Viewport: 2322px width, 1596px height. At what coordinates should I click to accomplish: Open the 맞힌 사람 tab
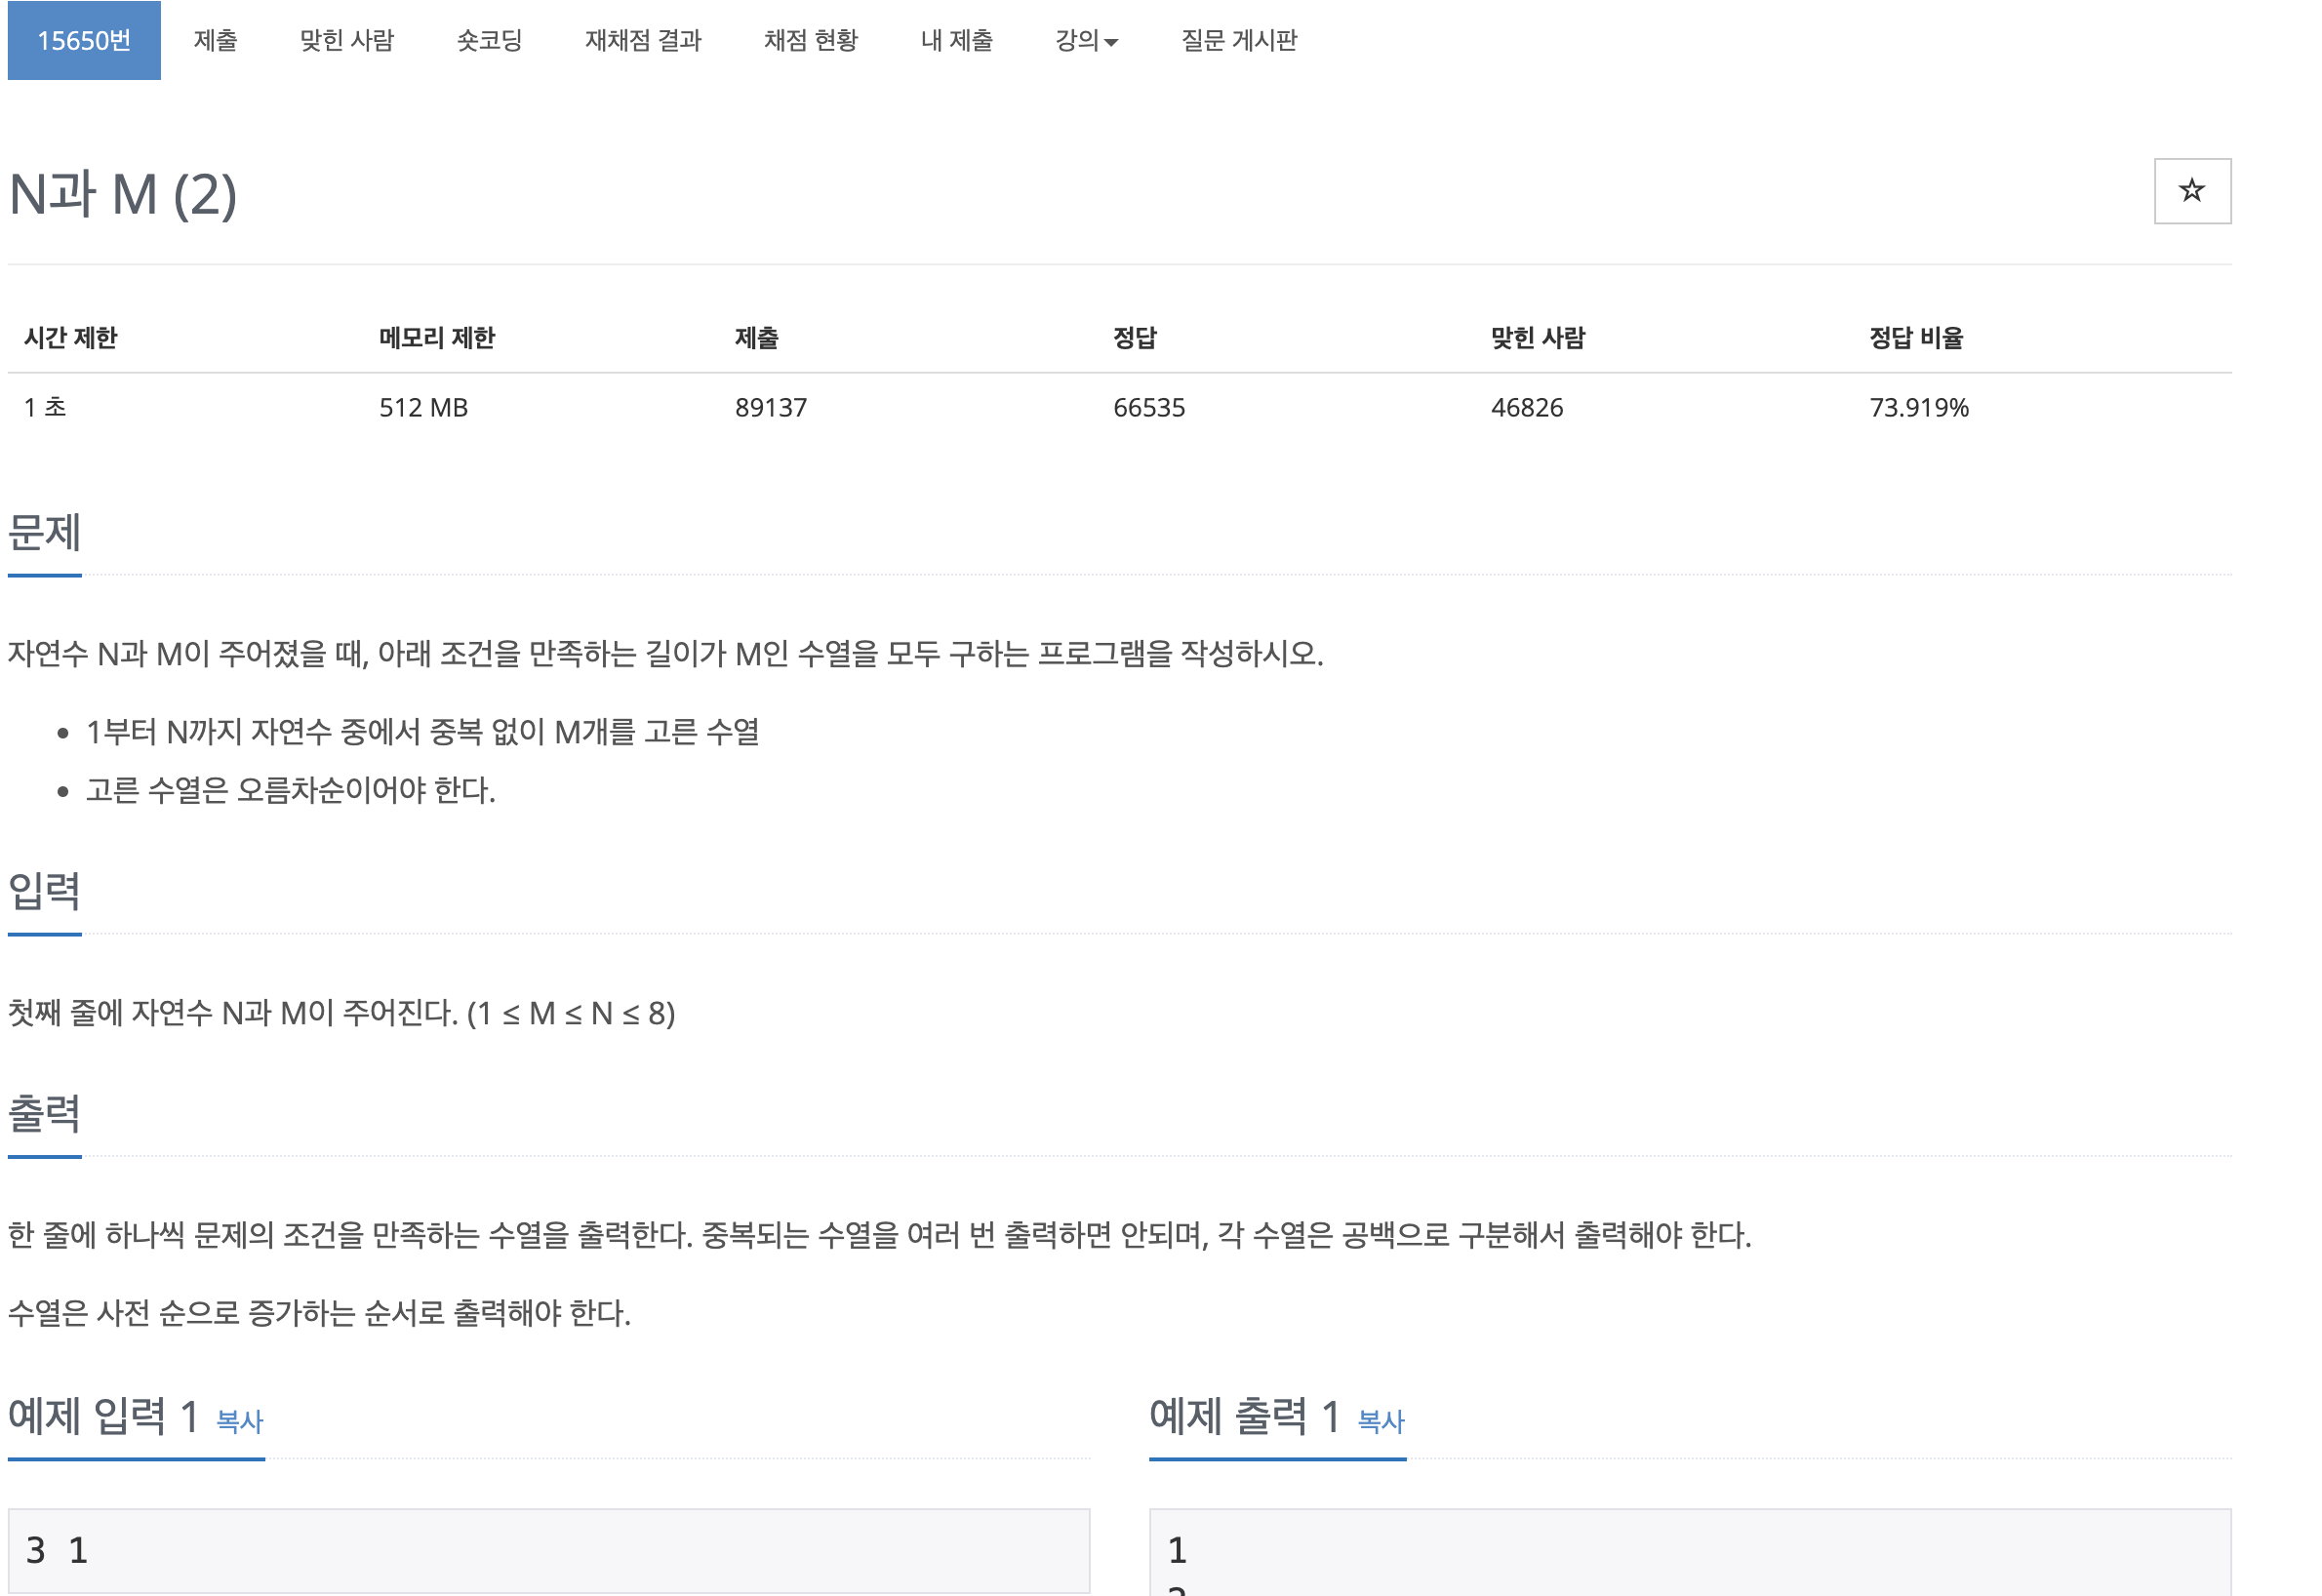347,40
